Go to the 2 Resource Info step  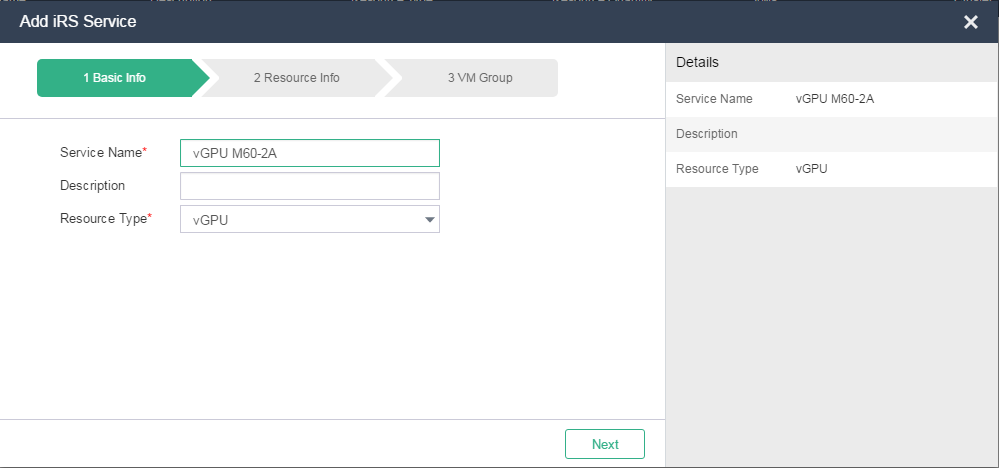[297, 78]
